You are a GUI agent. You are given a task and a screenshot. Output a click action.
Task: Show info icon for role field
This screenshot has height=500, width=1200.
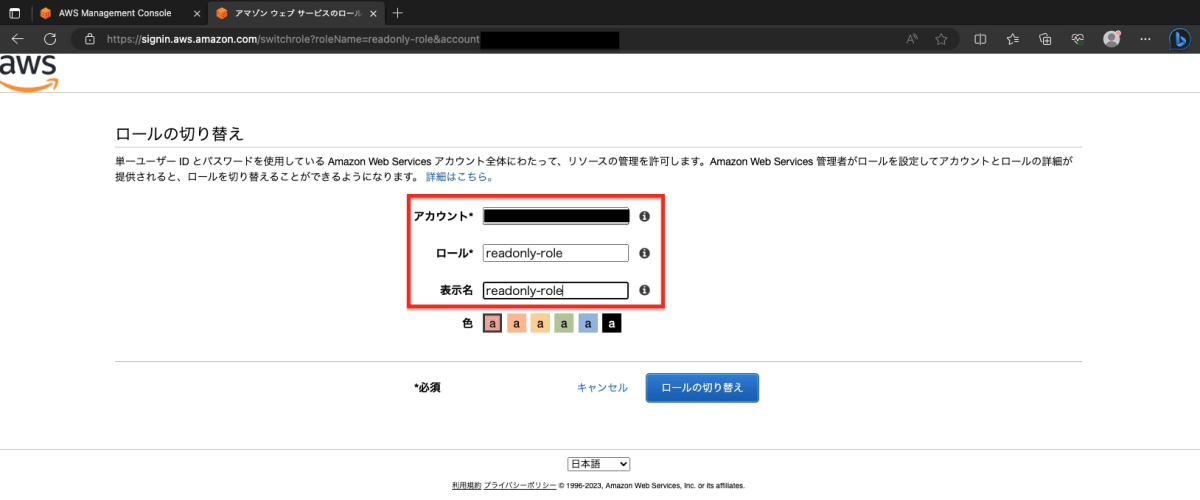pos(645,253)
